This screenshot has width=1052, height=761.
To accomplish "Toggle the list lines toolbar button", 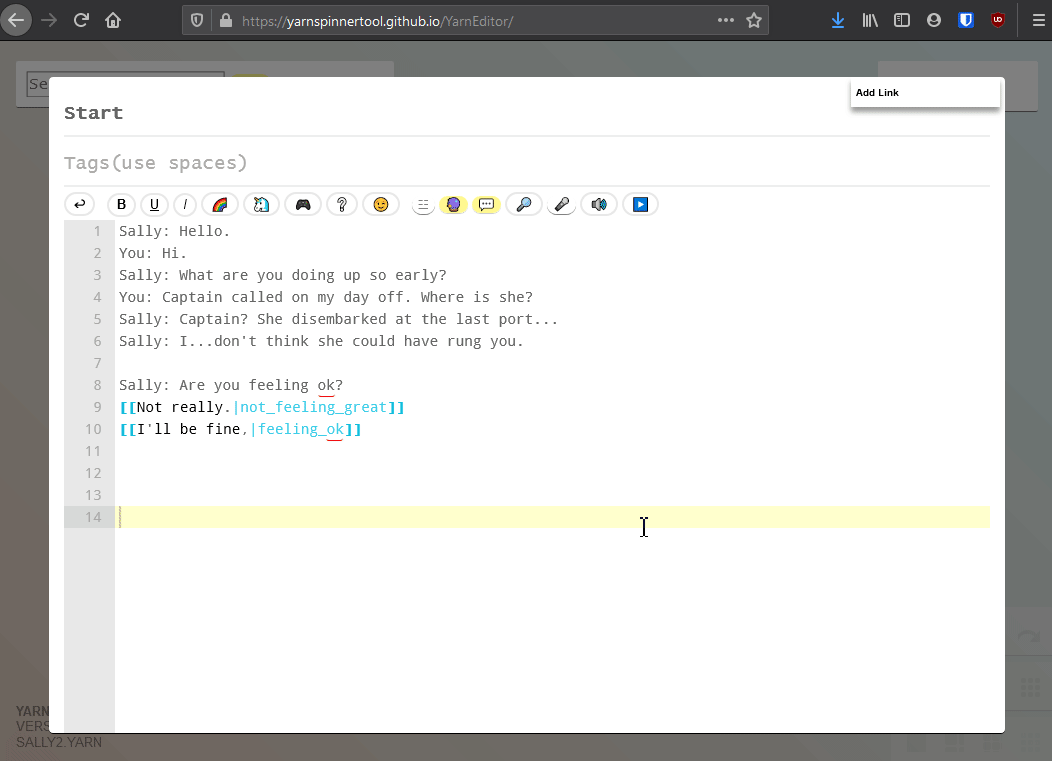I will [x=423, y=205].
